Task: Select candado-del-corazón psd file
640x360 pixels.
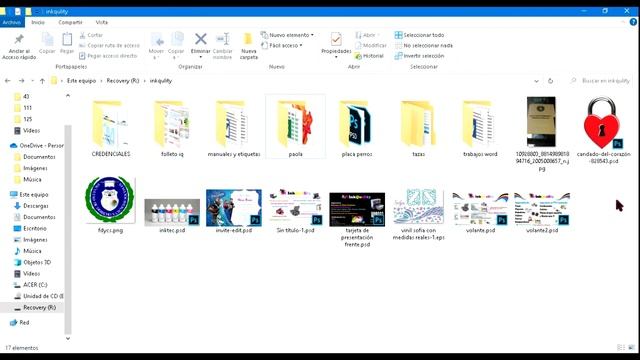Action: 603,130
